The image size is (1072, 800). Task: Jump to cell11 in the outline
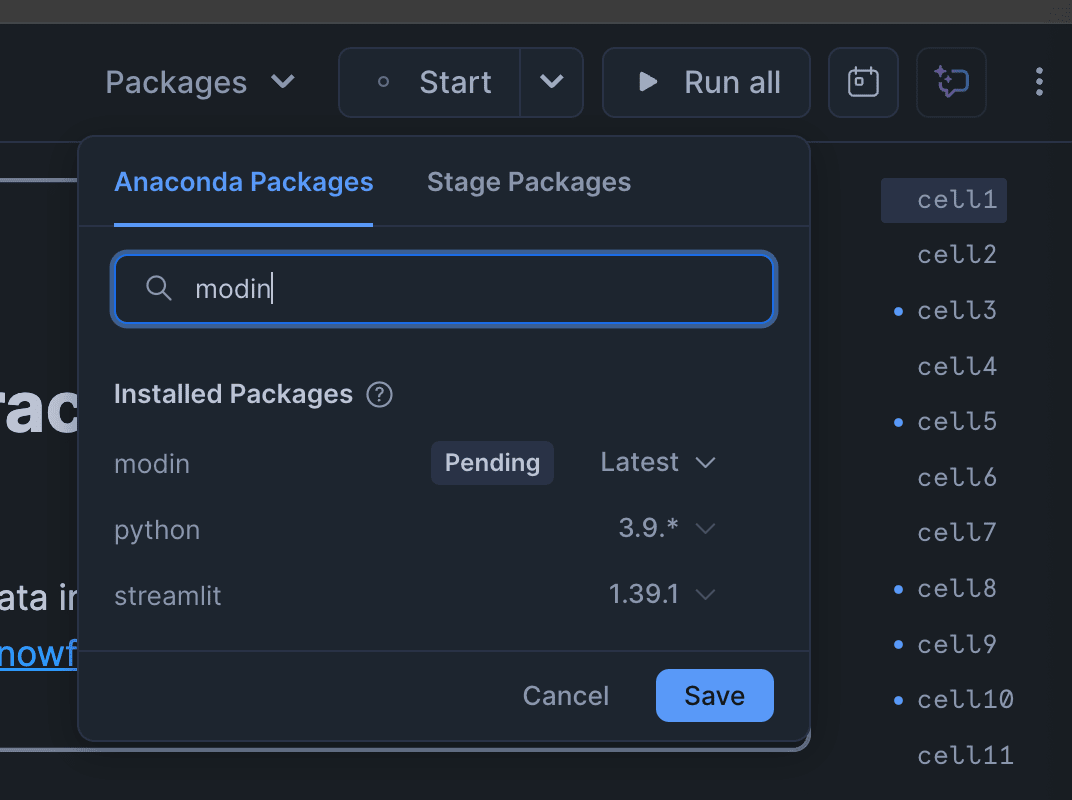(x=965, y=756)
